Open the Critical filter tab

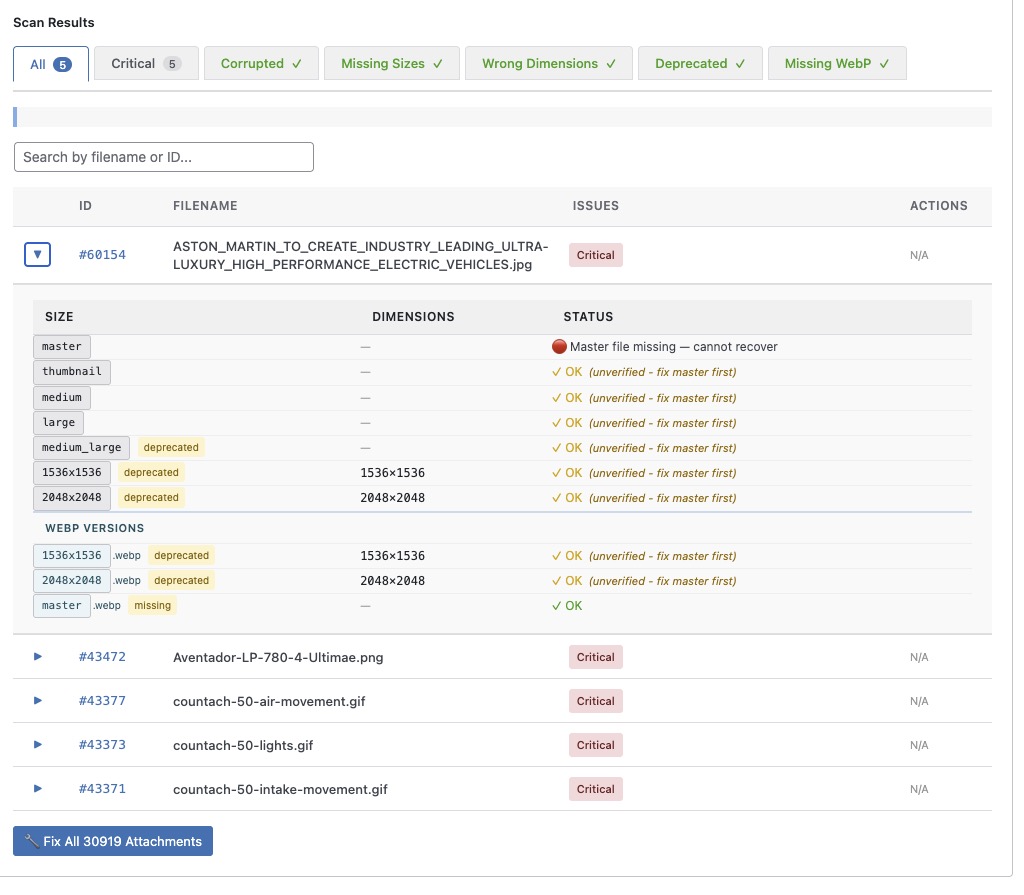coord(146,64)
